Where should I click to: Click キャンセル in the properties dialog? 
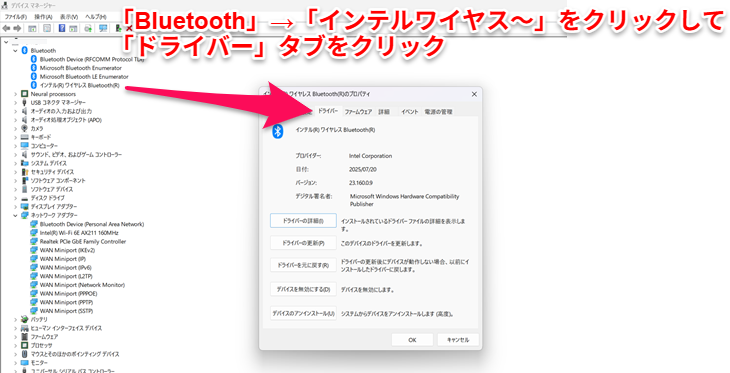[x=458, y=340]
